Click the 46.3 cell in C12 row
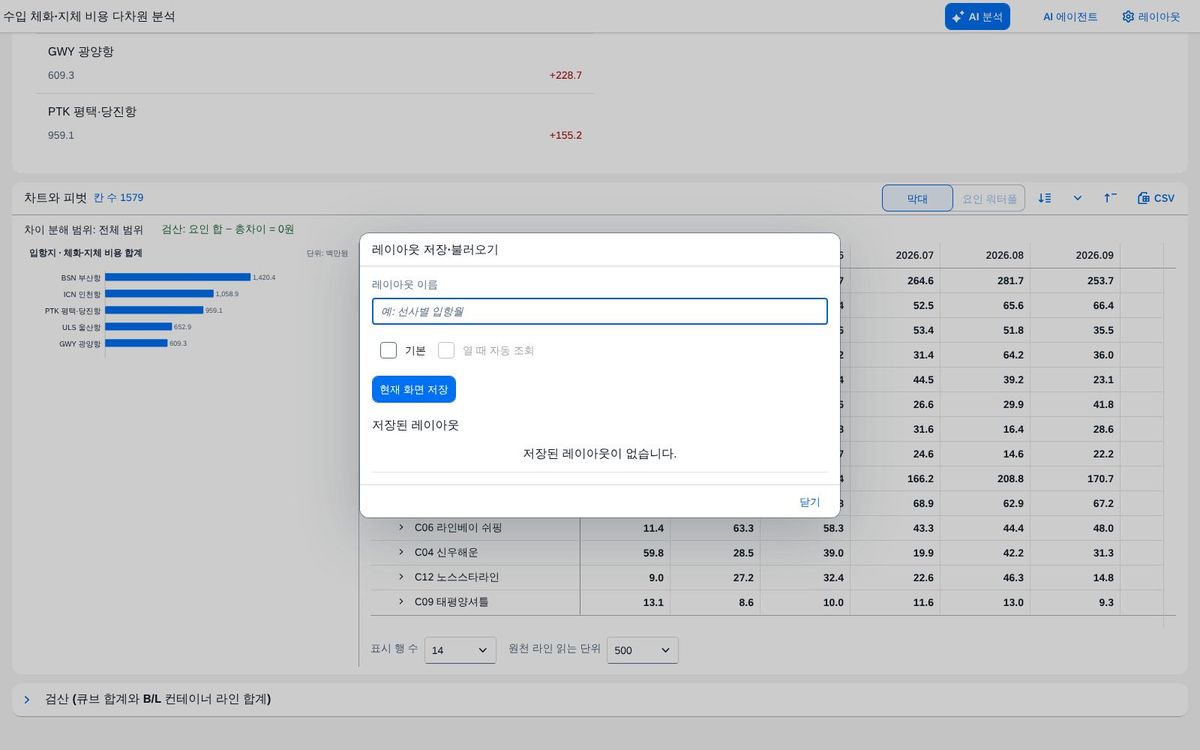The image size is (1200, 750). coord(1013,577)
